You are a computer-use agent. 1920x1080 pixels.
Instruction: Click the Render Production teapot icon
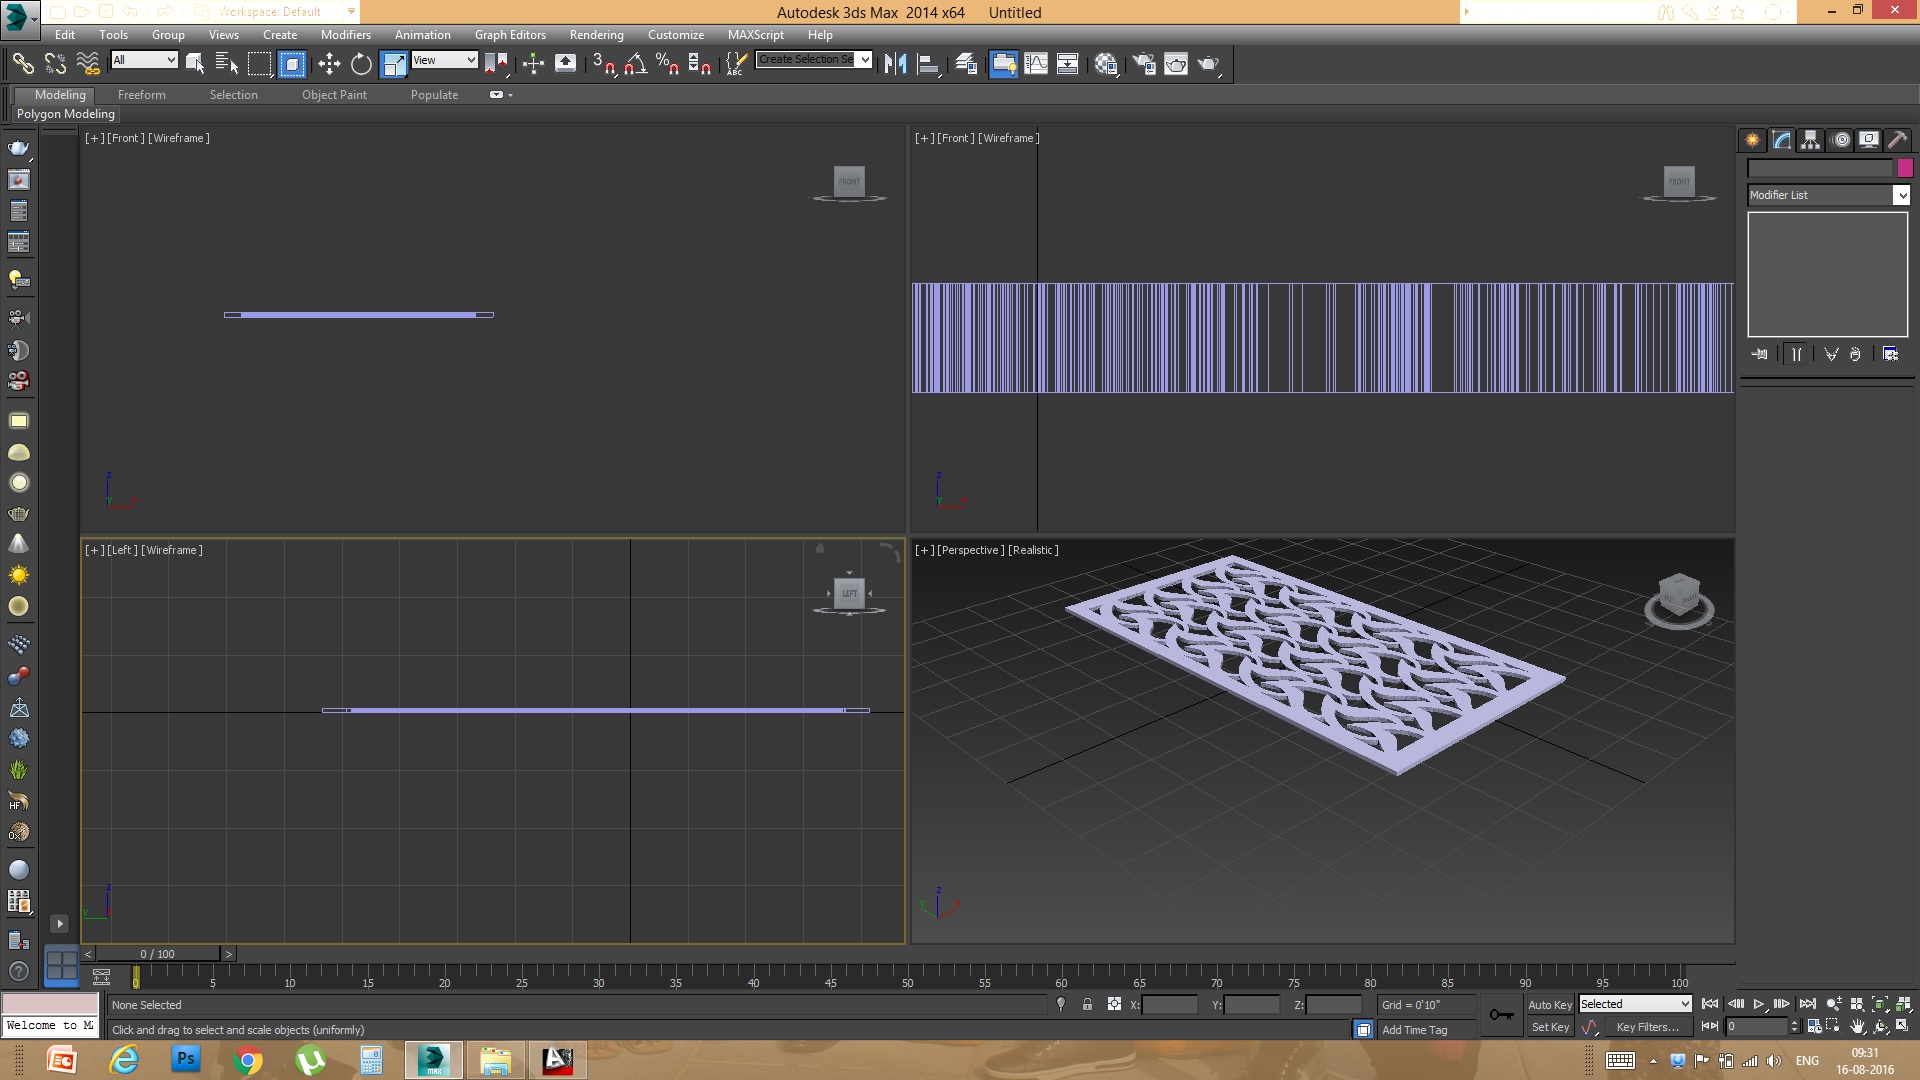tap(1209, 64)
